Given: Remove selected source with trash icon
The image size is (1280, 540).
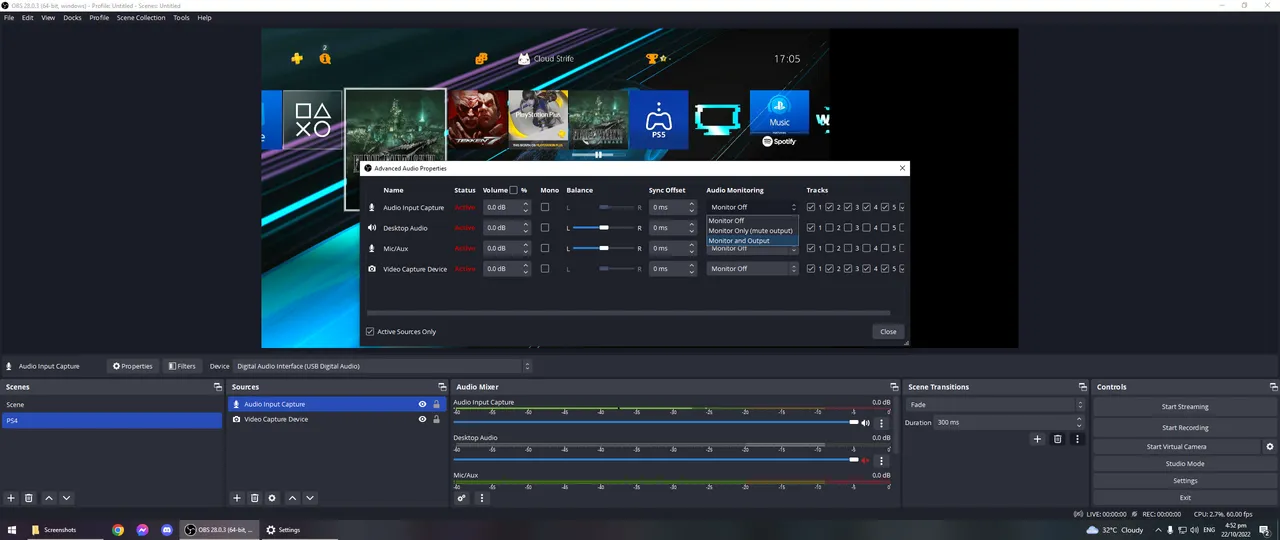Looking at the screenshot, I should (x=255, y=498).
